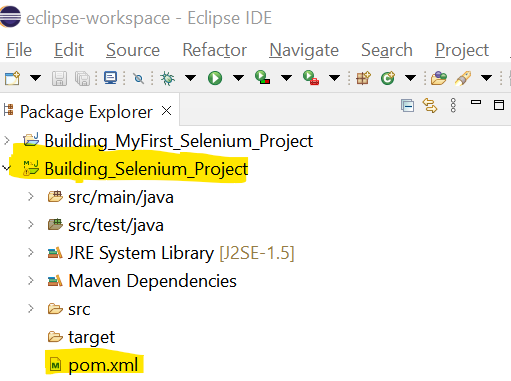The image size is (511, 381).
Task: Select the target folder
Action: [x=91, y=337]
